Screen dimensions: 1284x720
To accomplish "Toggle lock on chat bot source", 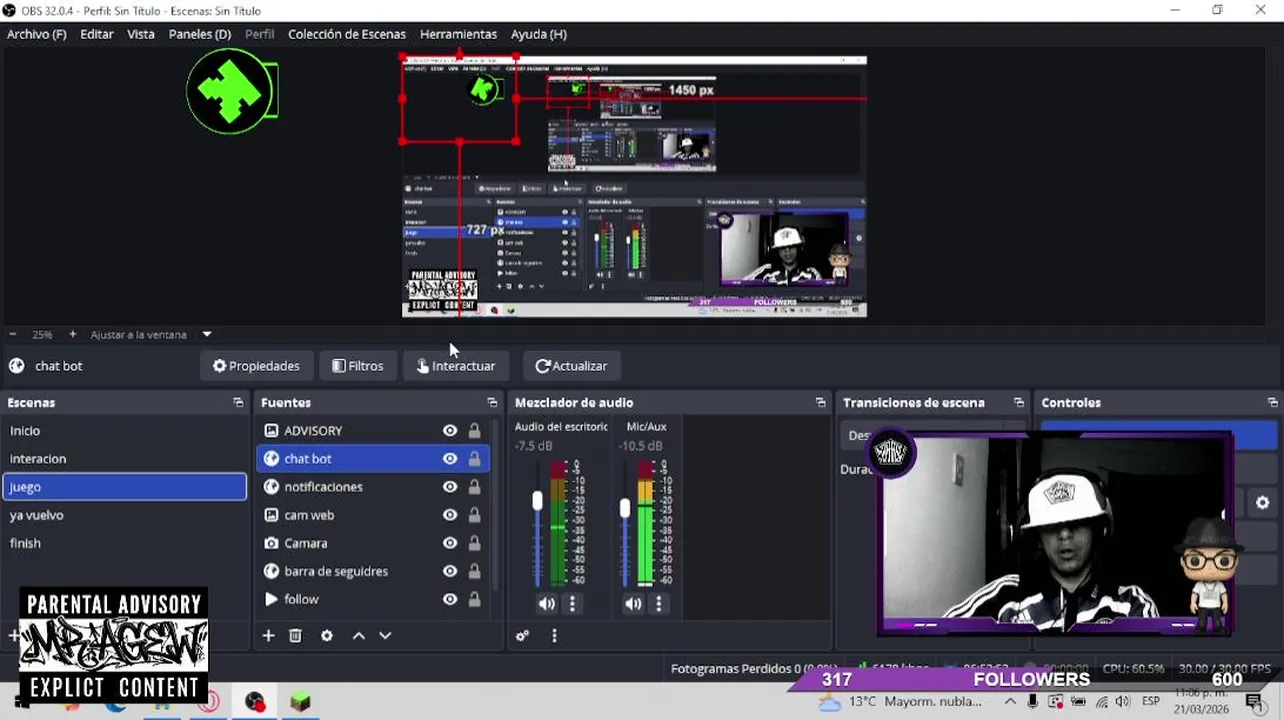I will point(474,458).
